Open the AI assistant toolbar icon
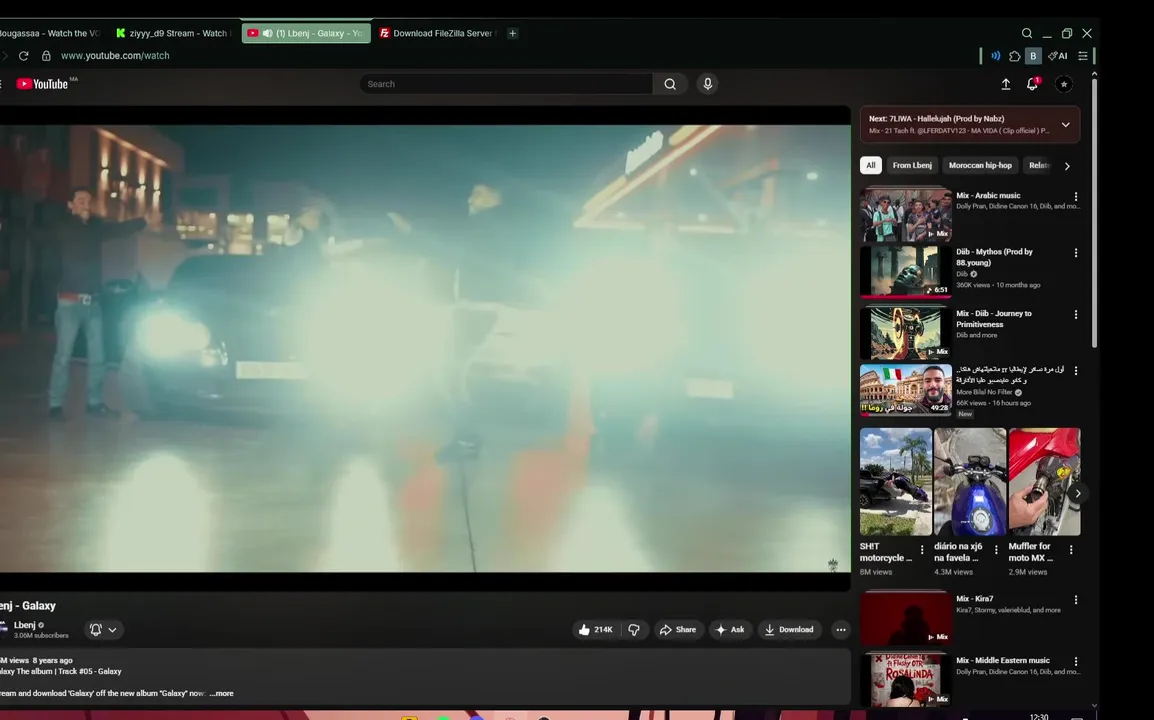 click(1058, 56)
